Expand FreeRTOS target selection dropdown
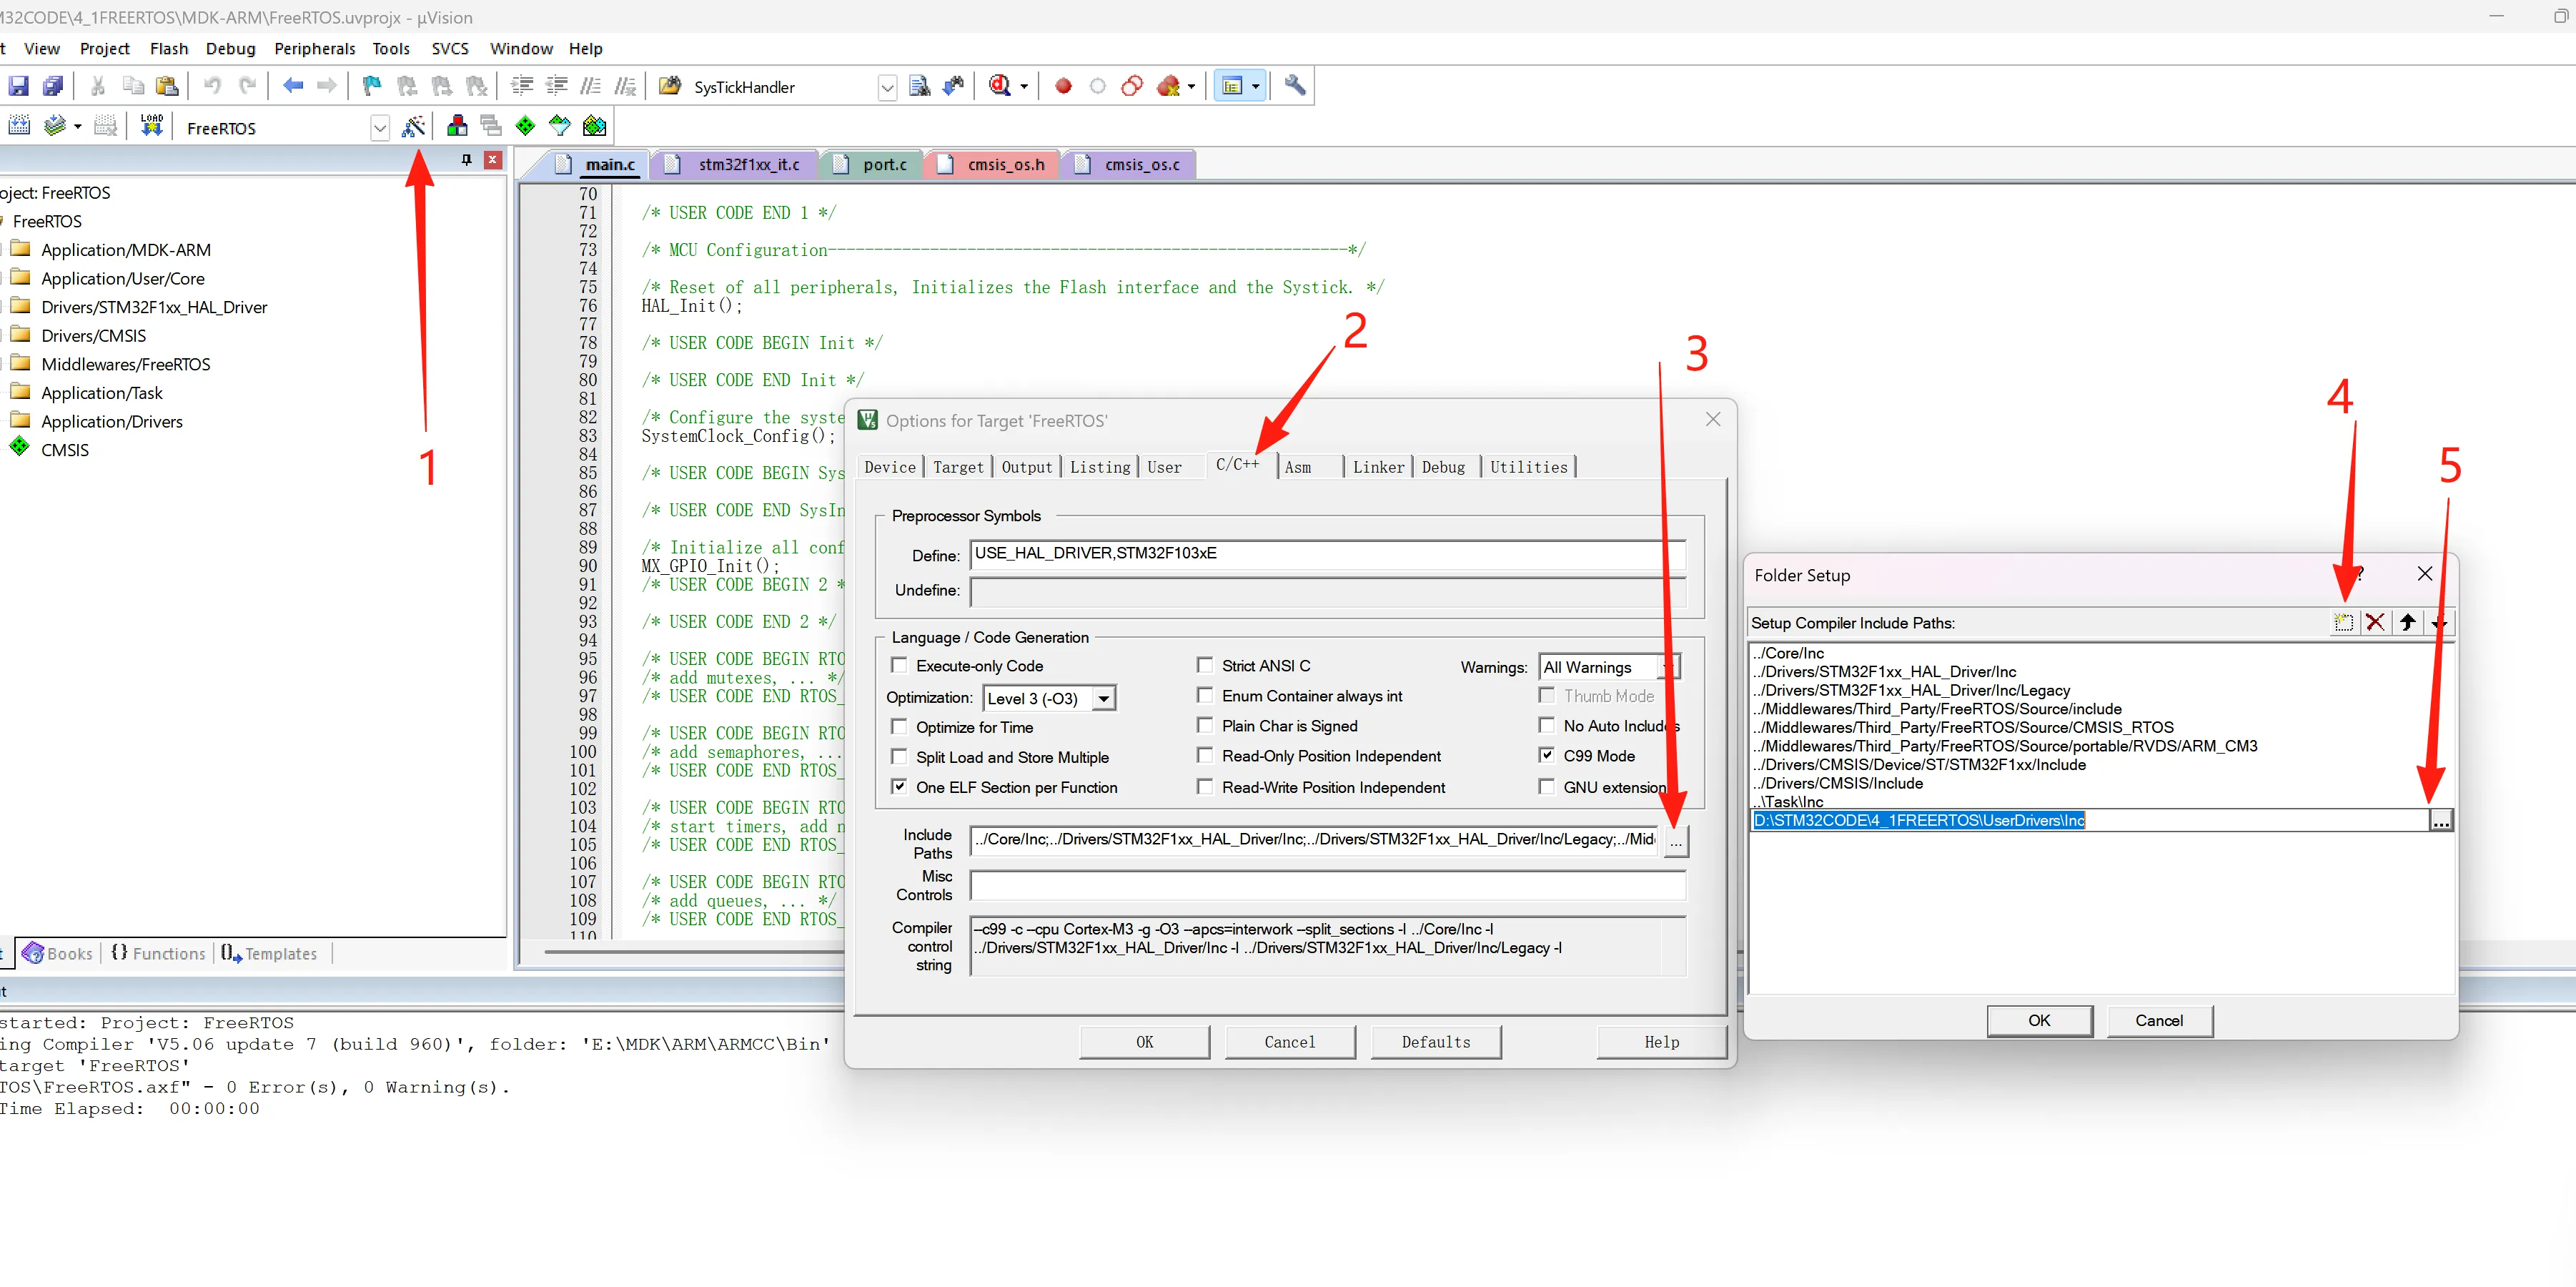The image size is (2576, 1287). pos(379,128)
